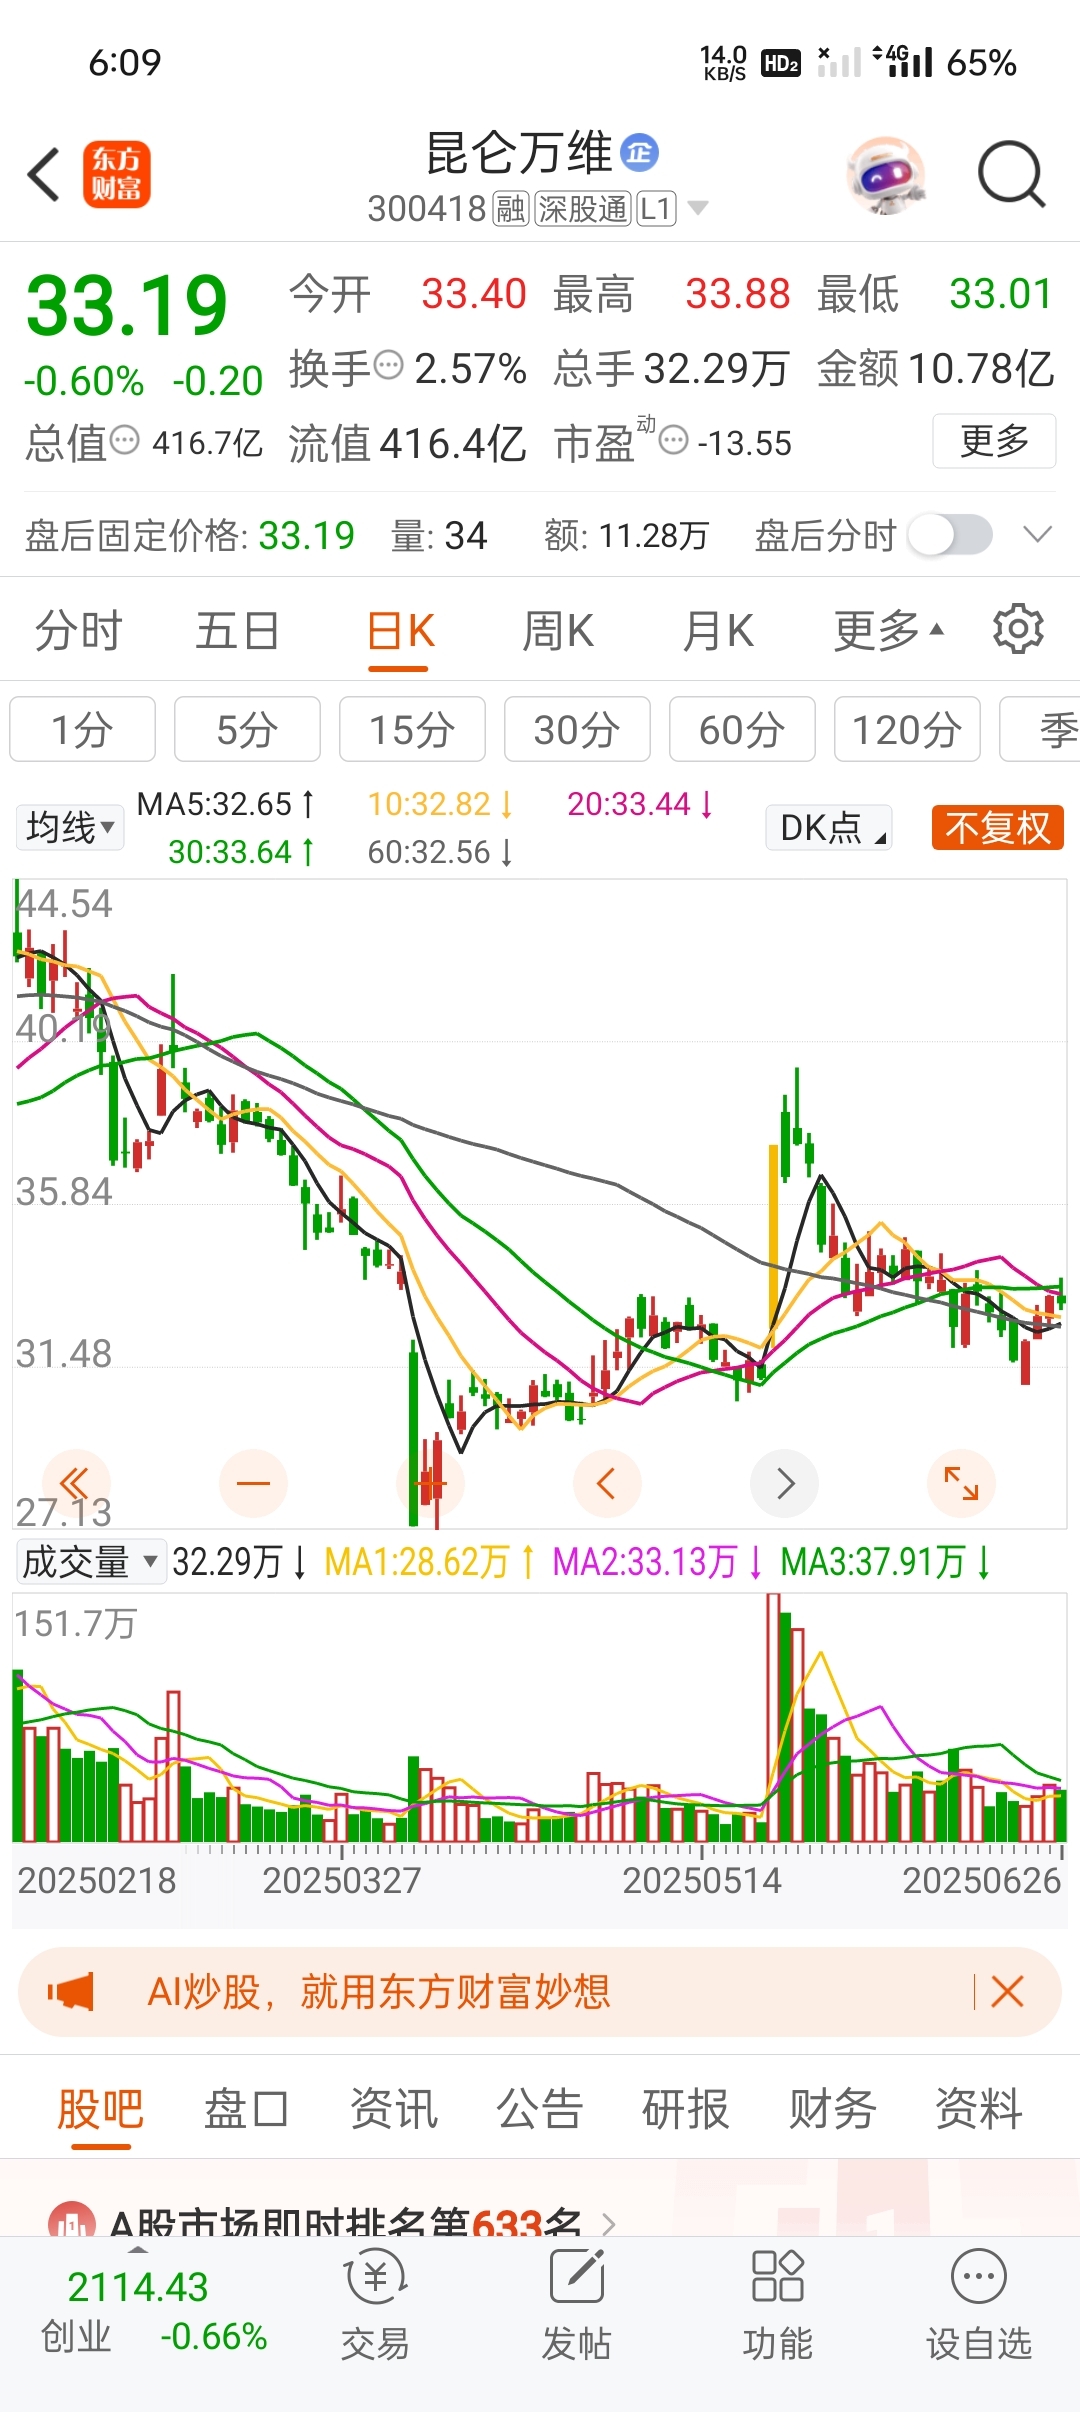This screenshot has width=1080, height=2412.
Task: Tap the L1 level tag
Action: point(657,209)
